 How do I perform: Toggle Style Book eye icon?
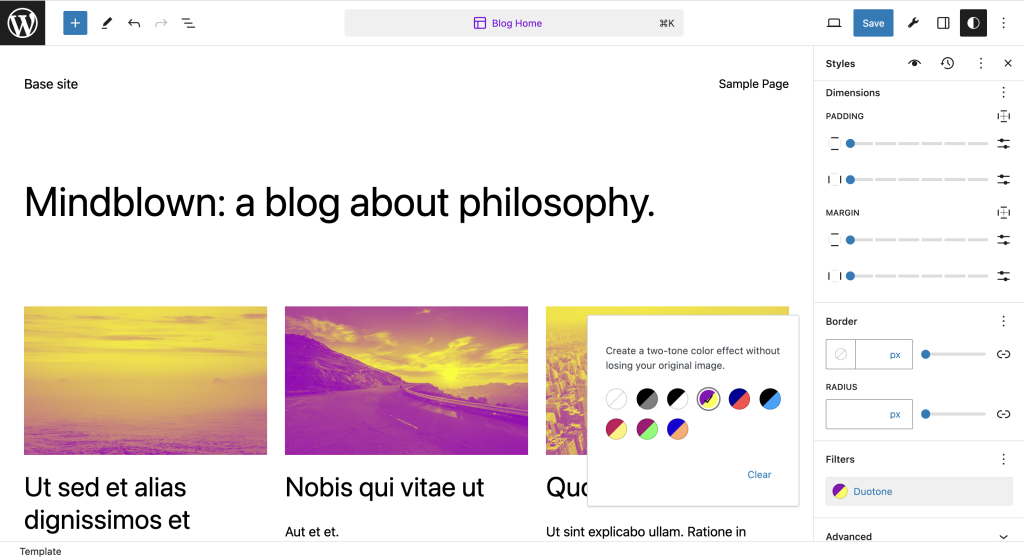click(914, 63)
